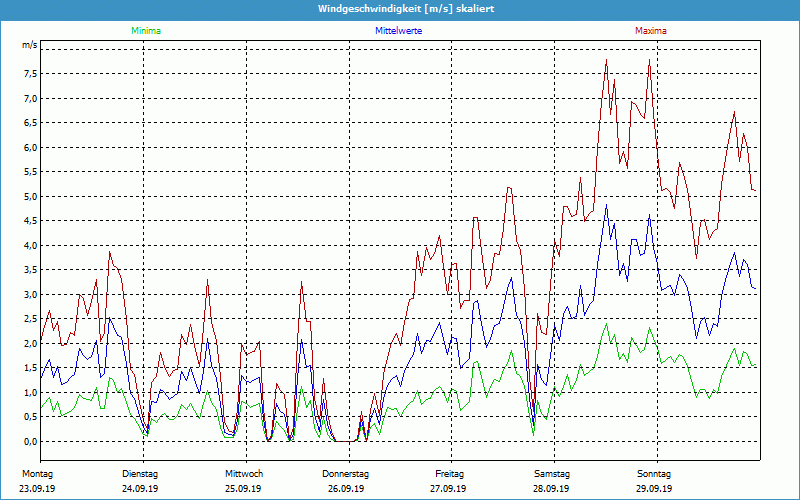Click the date 28.09.19

coord(551,488)
